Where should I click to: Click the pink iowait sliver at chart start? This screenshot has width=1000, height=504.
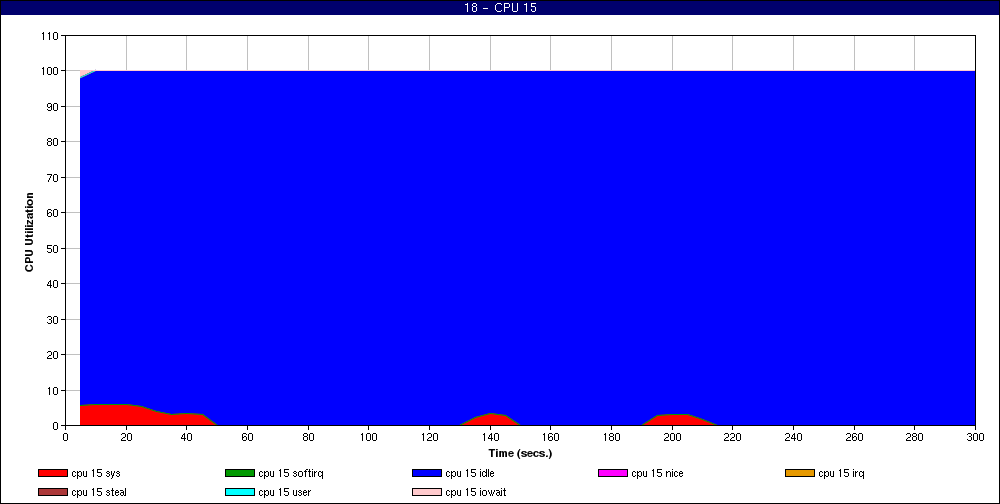pyautogui.click(x=85, y=73)
